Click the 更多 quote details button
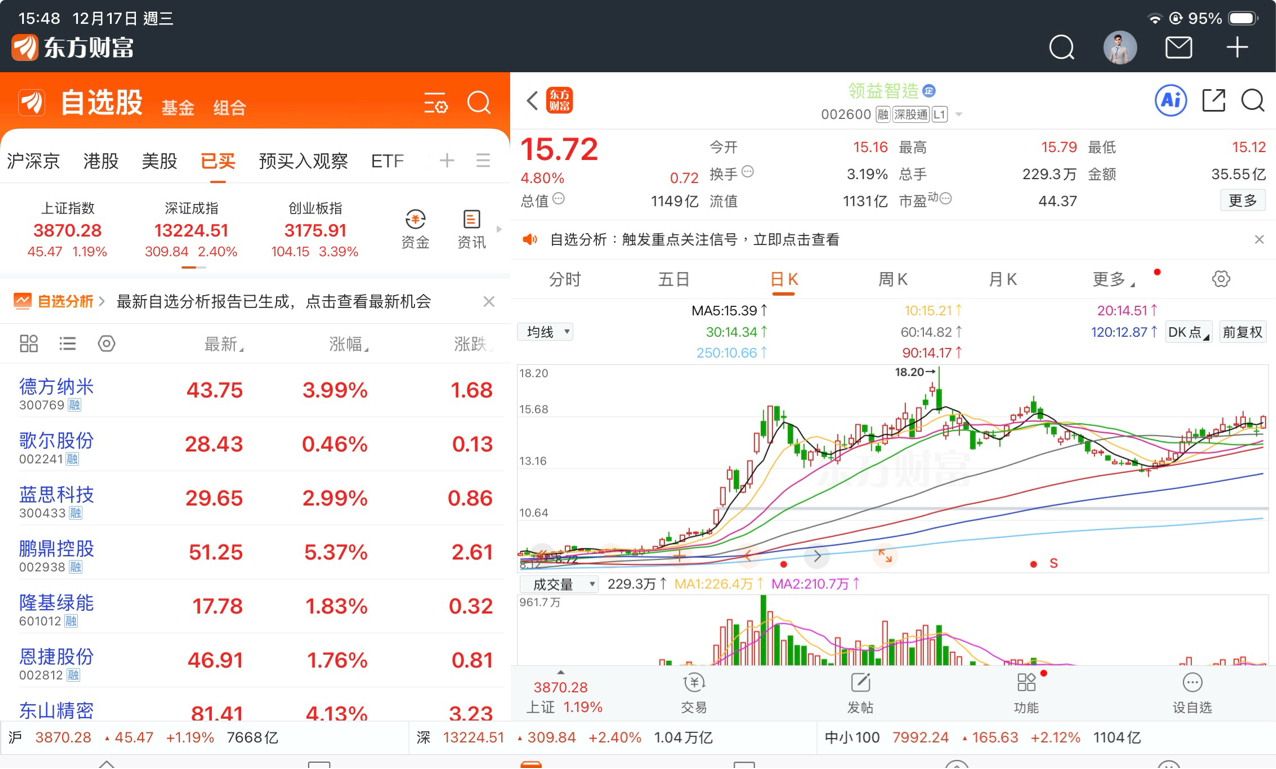 click(1243, 201)
